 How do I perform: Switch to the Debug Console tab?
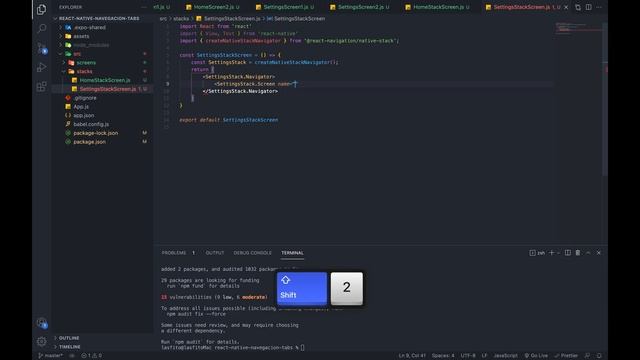tap(252, 253)
